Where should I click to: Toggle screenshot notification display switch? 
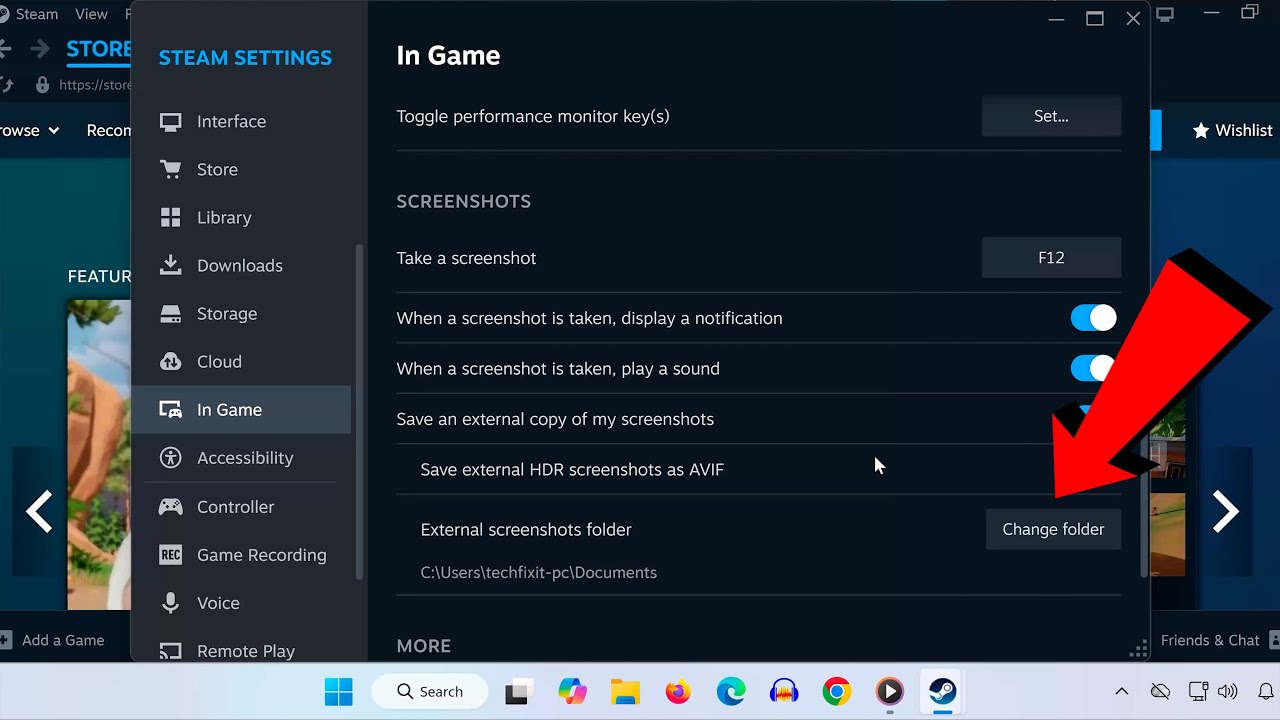[x=1093, y=318]
